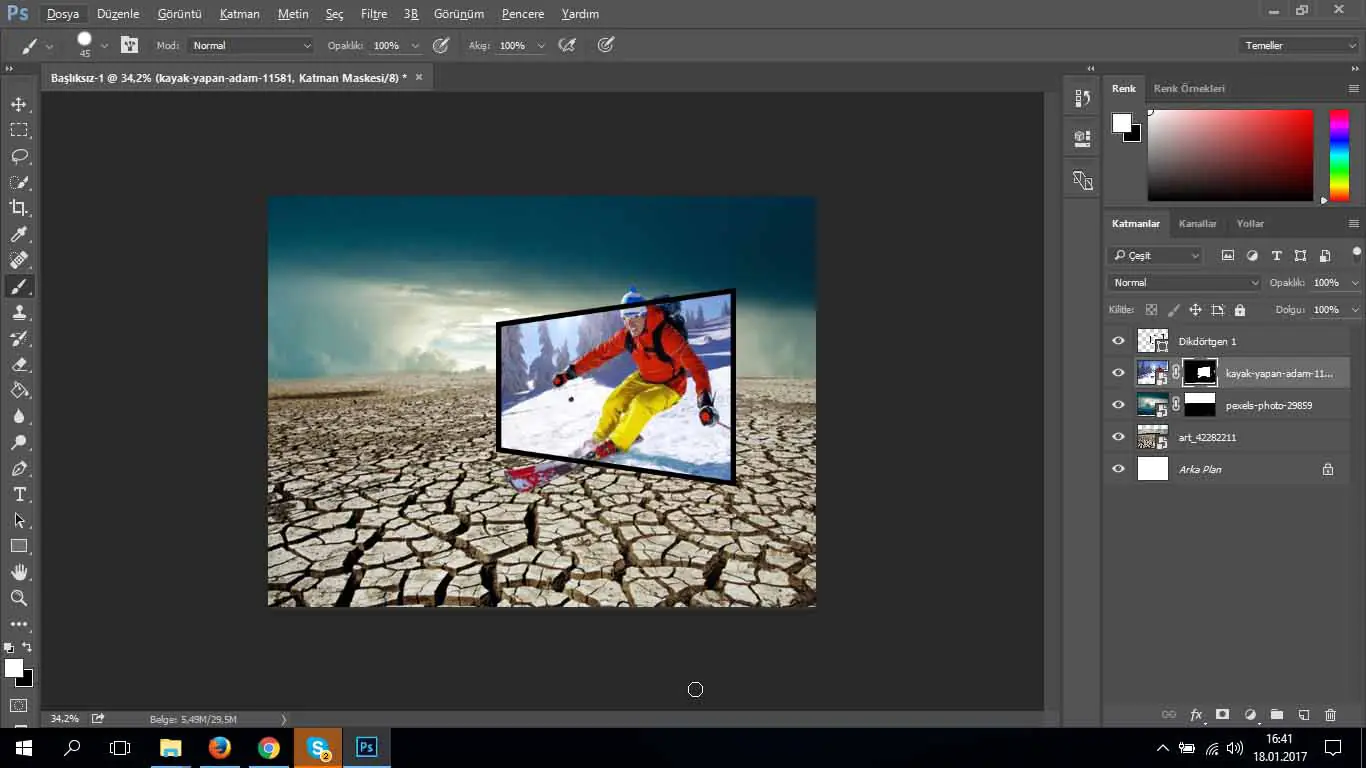1366x768 pixels.
Task: Toggle visibility of art_42282211 layer
Action: 1118,437
